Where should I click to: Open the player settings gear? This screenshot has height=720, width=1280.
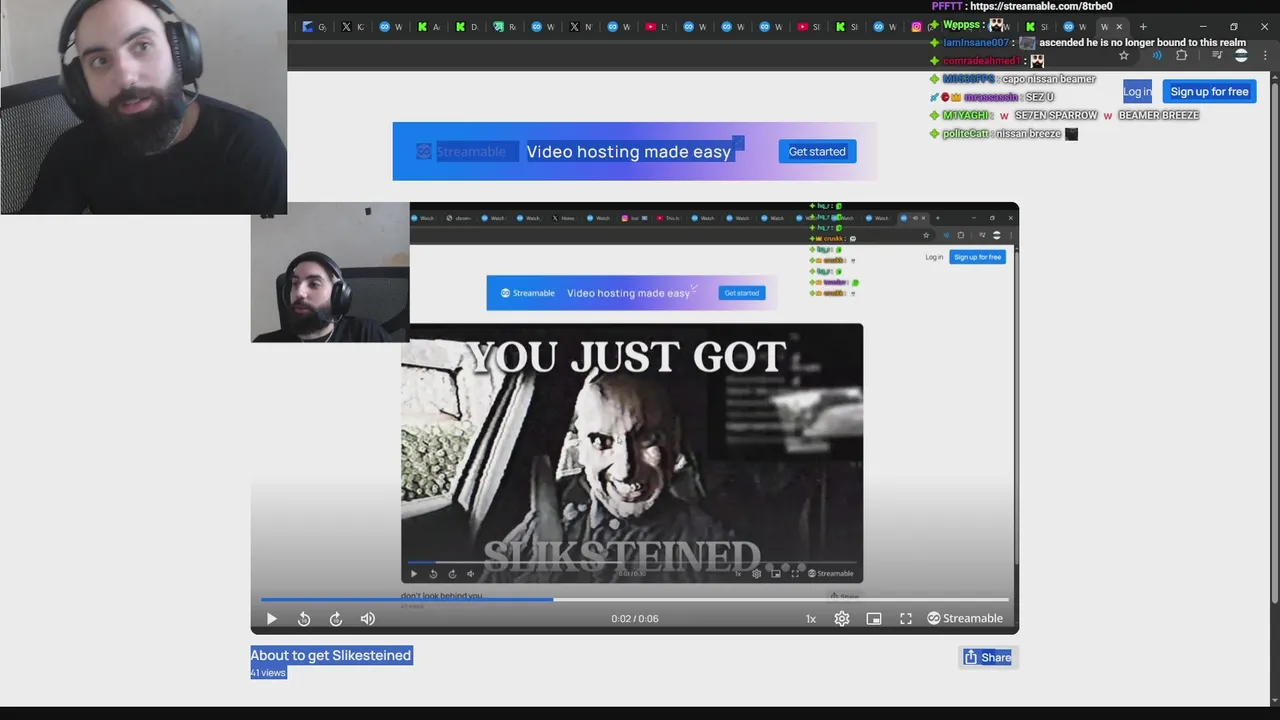coord(842,619)
